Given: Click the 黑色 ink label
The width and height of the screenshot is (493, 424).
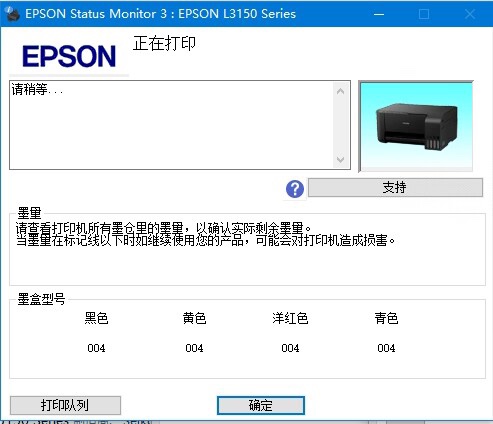Looking at the screenshot, I should 96,318.
